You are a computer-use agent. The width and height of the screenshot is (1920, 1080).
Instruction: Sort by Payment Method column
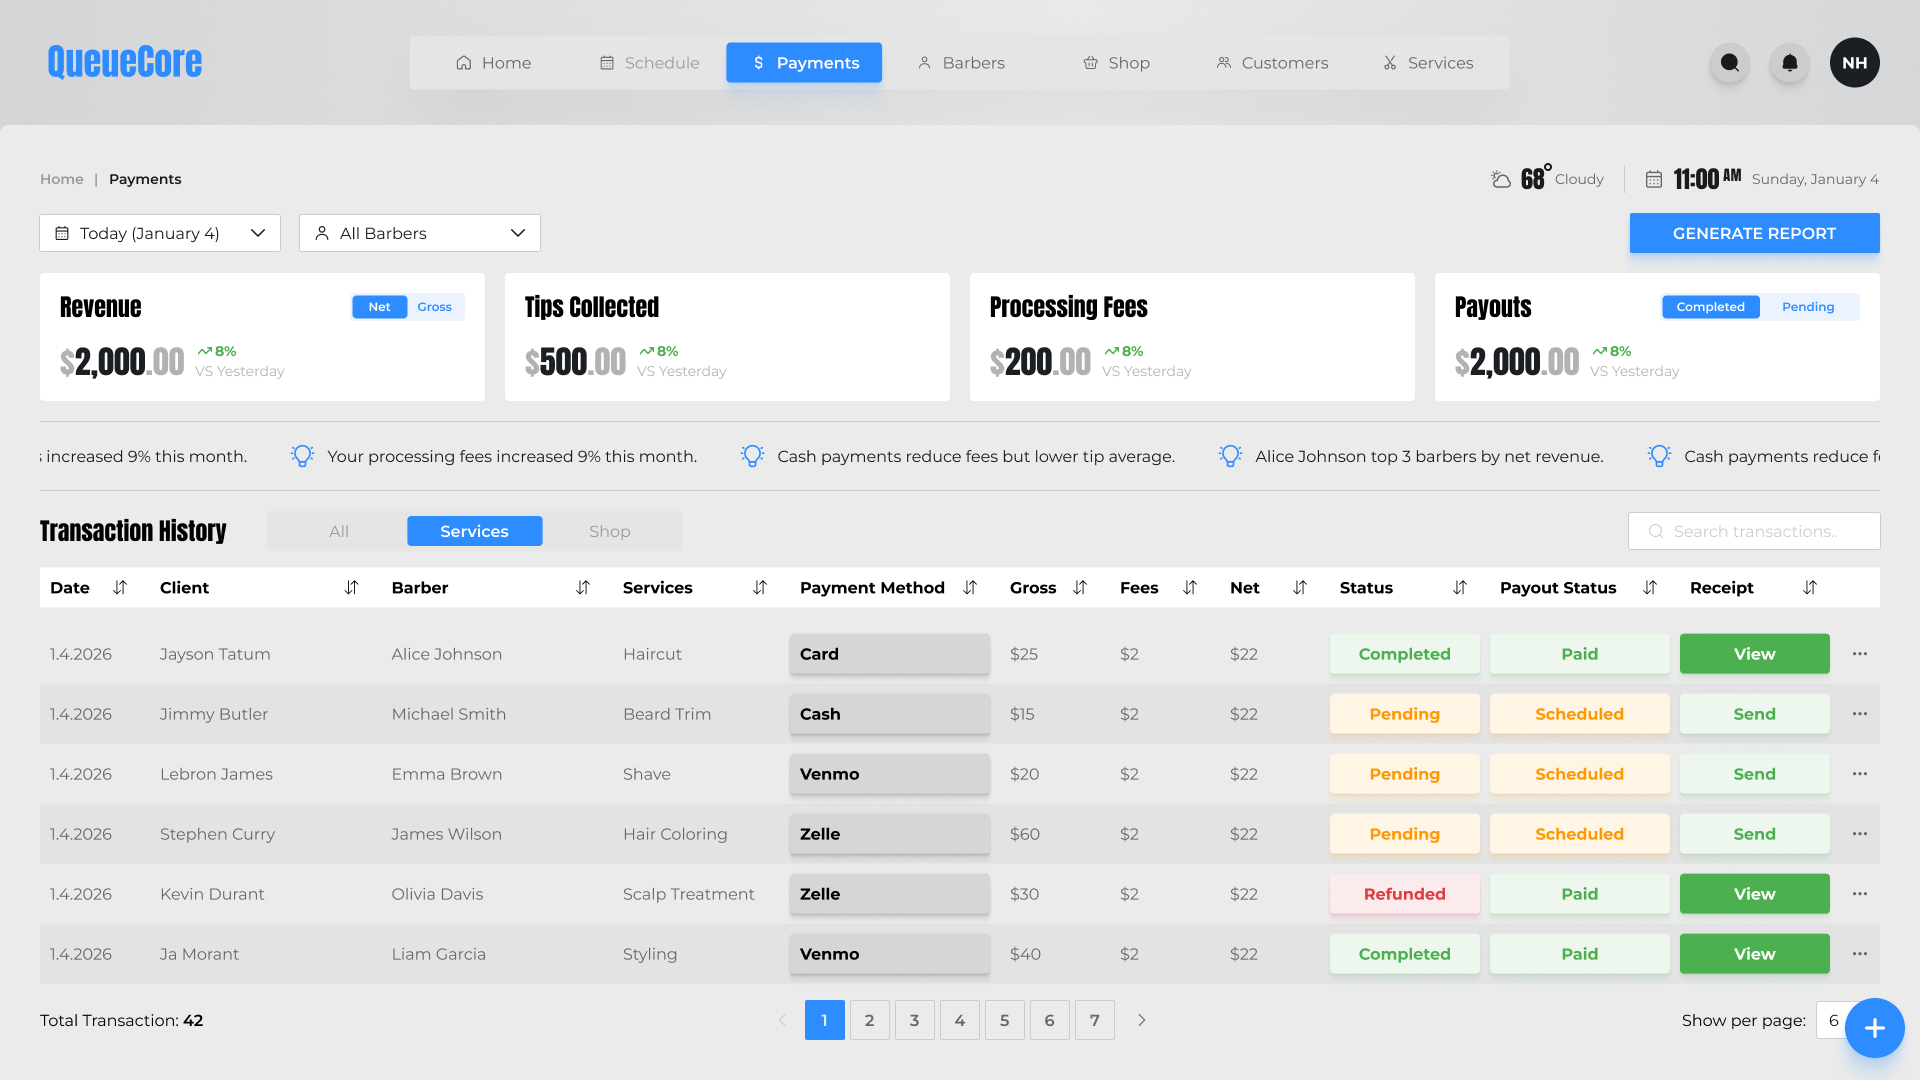(x=969, y=588)
